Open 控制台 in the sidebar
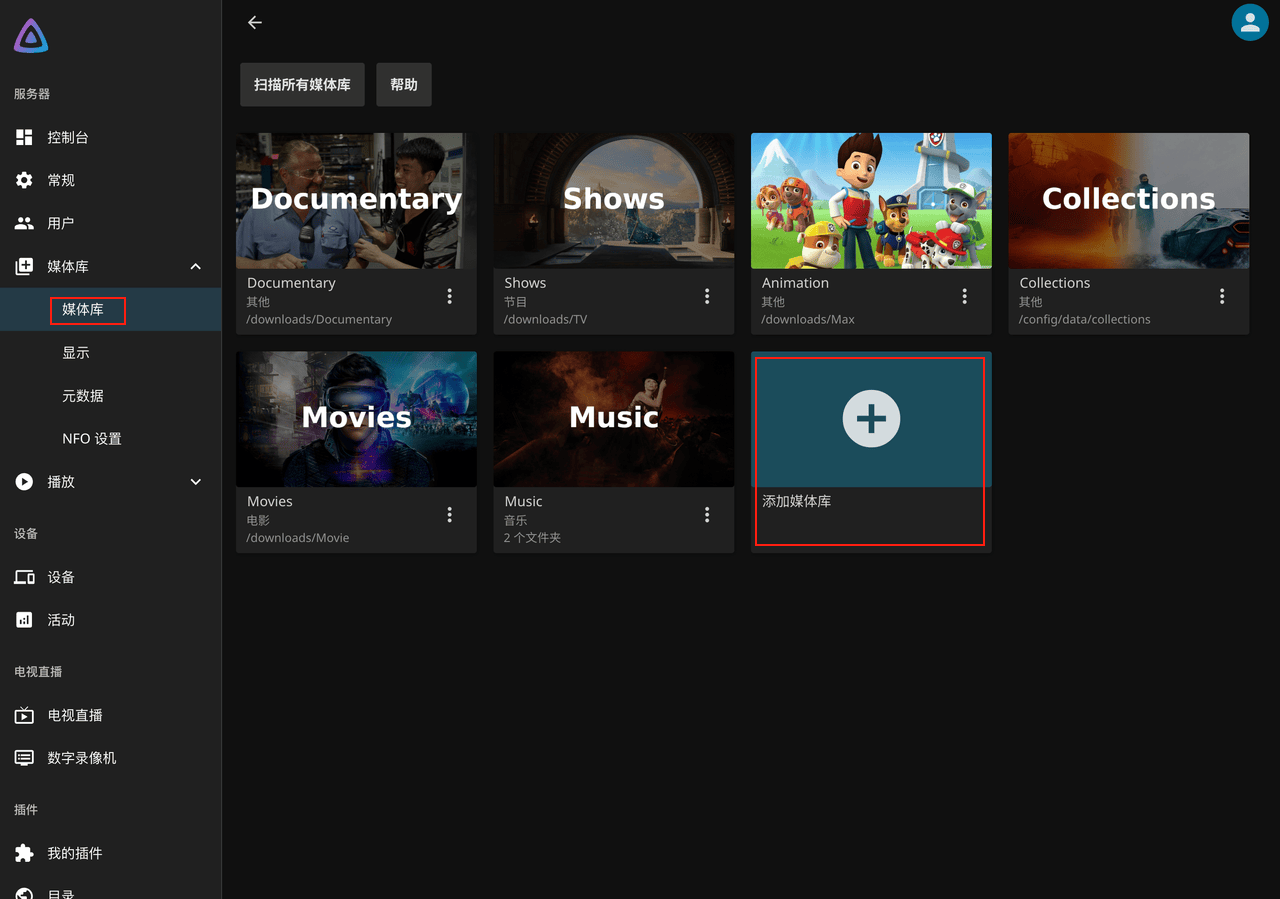The width and height of the screenshot is (1280, 899). (110, 137)
